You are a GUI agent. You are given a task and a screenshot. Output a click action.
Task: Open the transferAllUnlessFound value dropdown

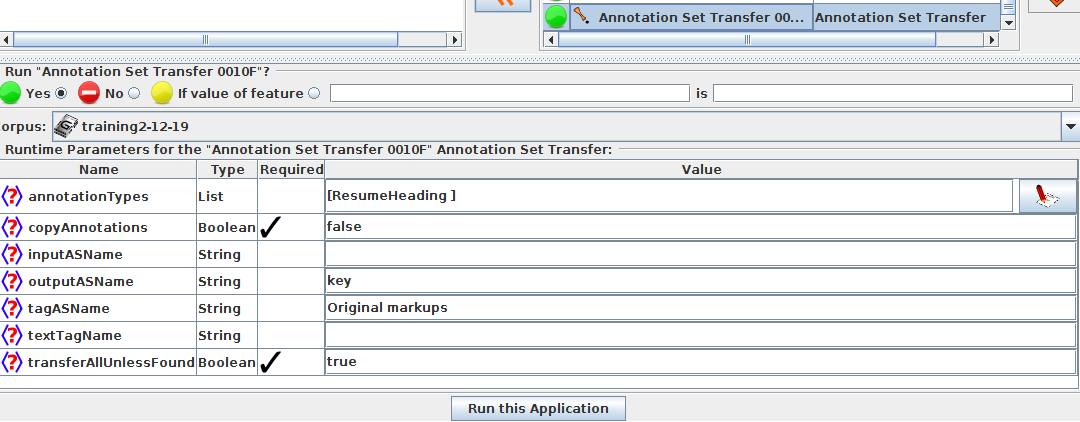[x=700, y=362]
